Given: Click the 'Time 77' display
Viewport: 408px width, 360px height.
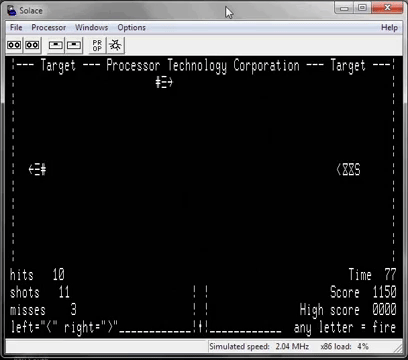Looking at the screenshot, I should tap(372, 275).
